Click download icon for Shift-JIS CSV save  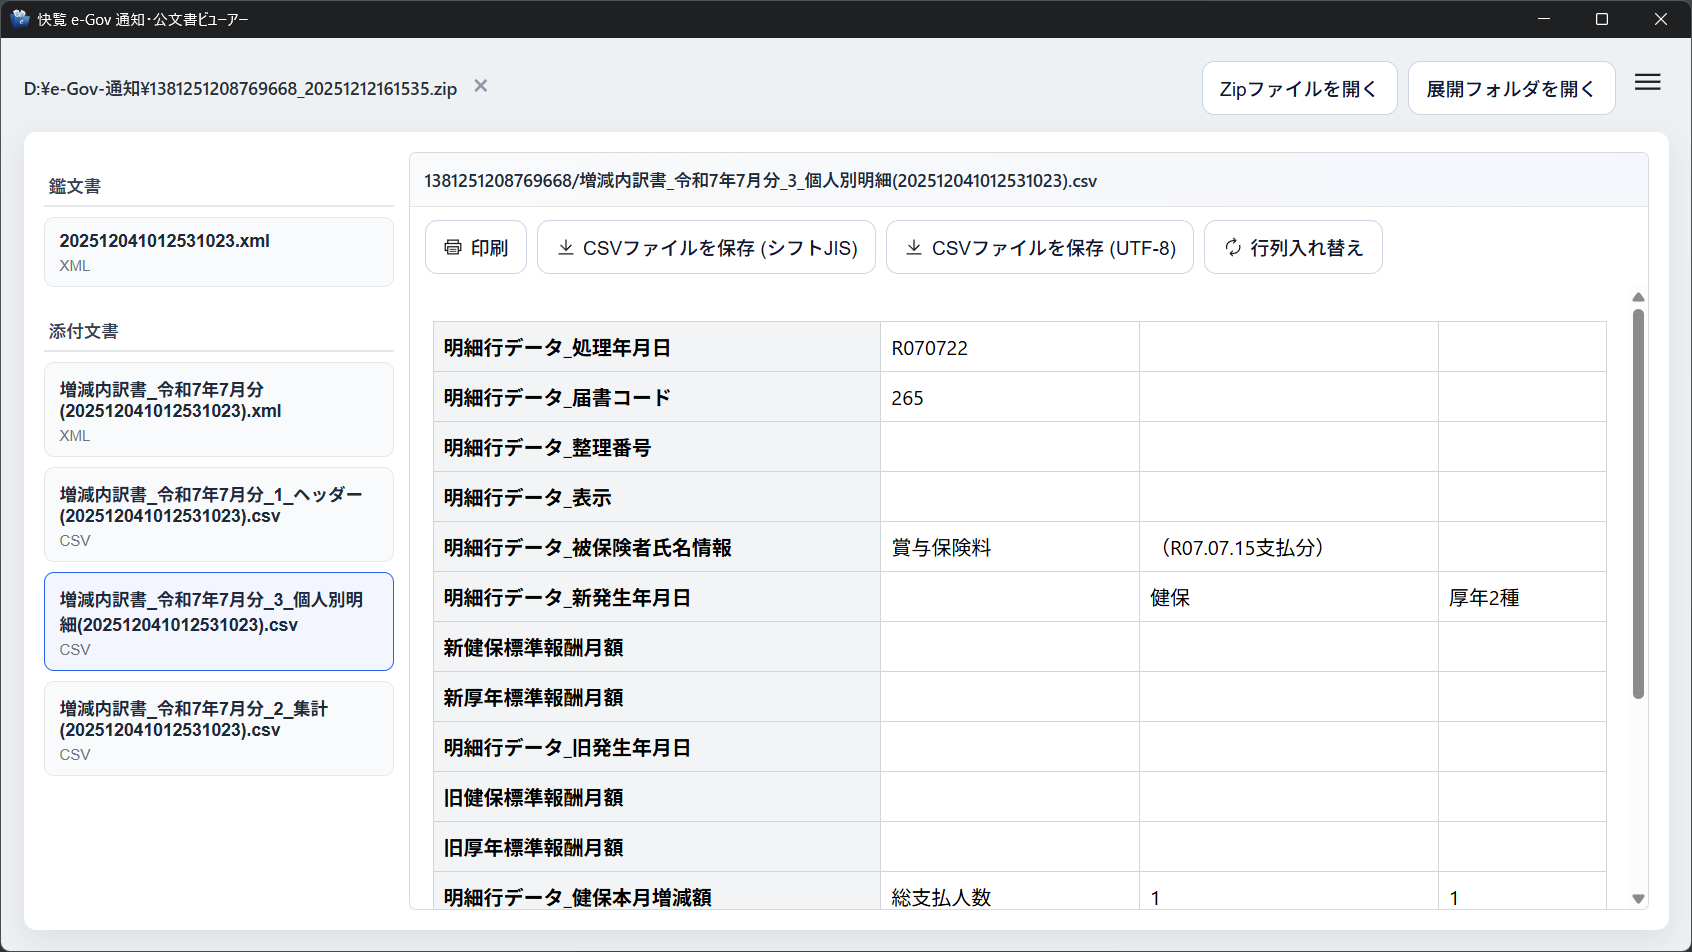566,247
